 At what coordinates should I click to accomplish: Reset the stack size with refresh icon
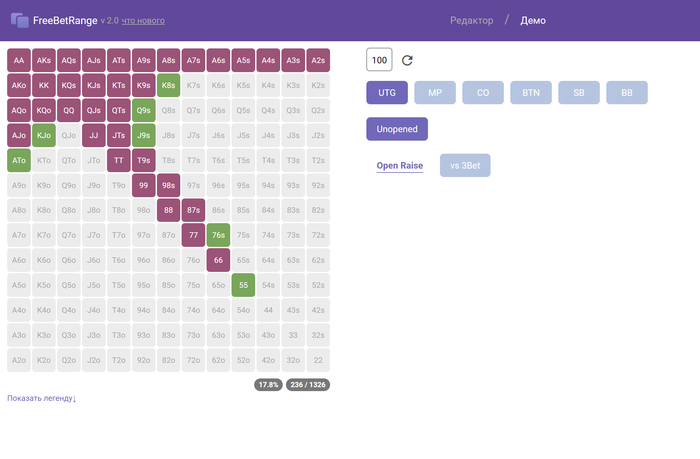(x=407, y=60)
